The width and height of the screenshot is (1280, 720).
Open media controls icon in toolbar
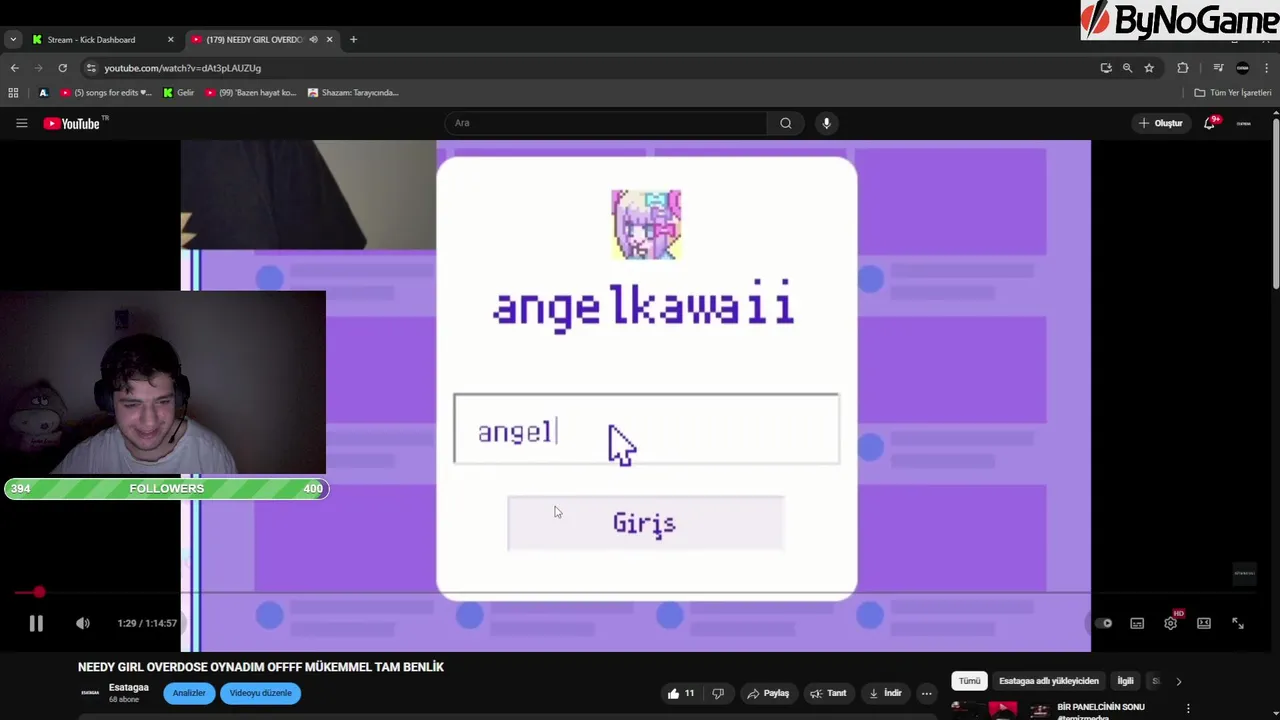coord(1218,68)
